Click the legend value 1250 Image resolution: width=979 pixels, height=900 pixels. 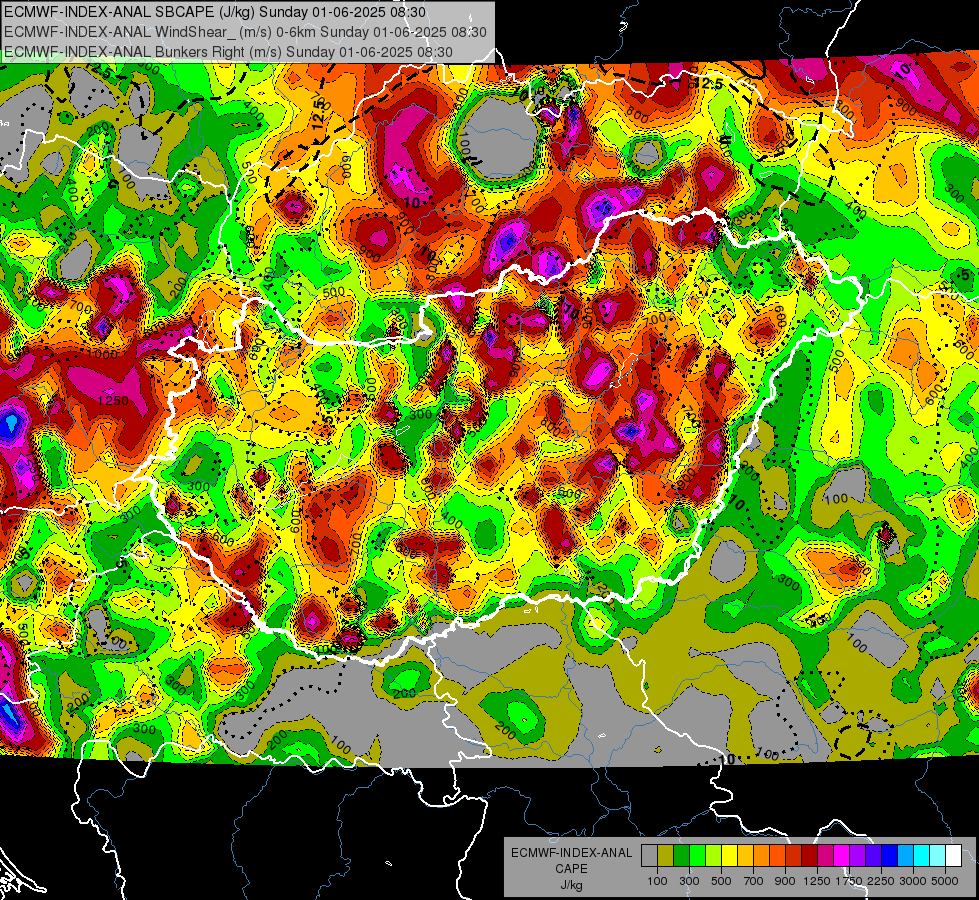(817, 881)
